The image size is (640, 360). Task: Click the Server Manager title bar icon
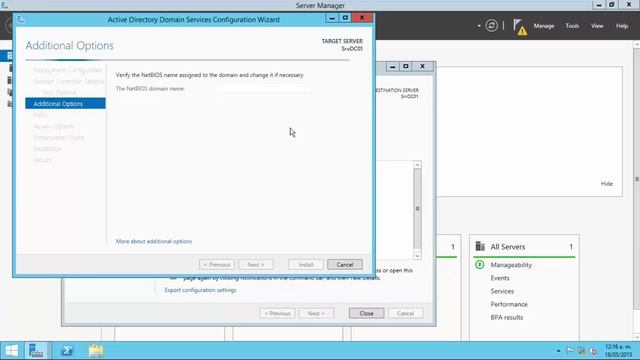pyautogui.click(x=4, y=5)
